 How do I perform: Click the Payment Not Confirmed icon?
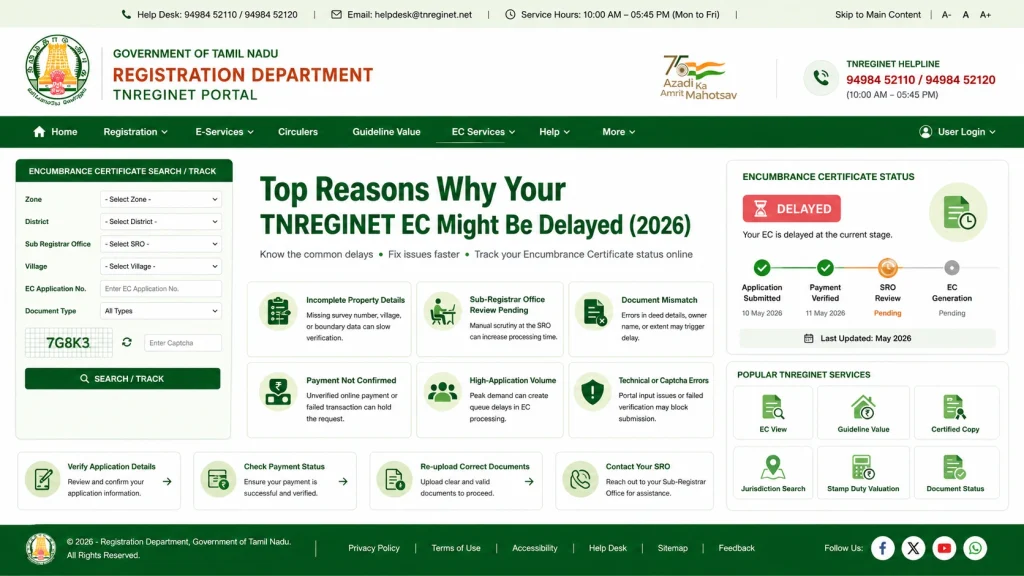click(278, 392)
